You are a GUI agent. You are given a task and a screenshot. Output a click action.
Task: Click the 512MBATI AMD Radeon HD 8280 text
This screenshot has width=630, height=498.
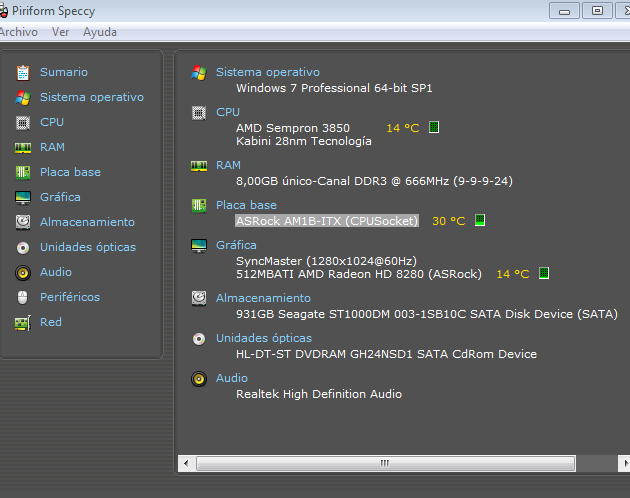[x=329, y=274]
